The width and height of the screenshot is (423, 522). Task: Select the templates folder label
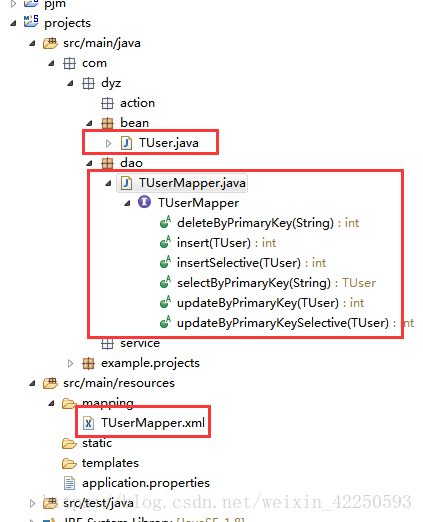pyautogui.click(x=110, y=463)
